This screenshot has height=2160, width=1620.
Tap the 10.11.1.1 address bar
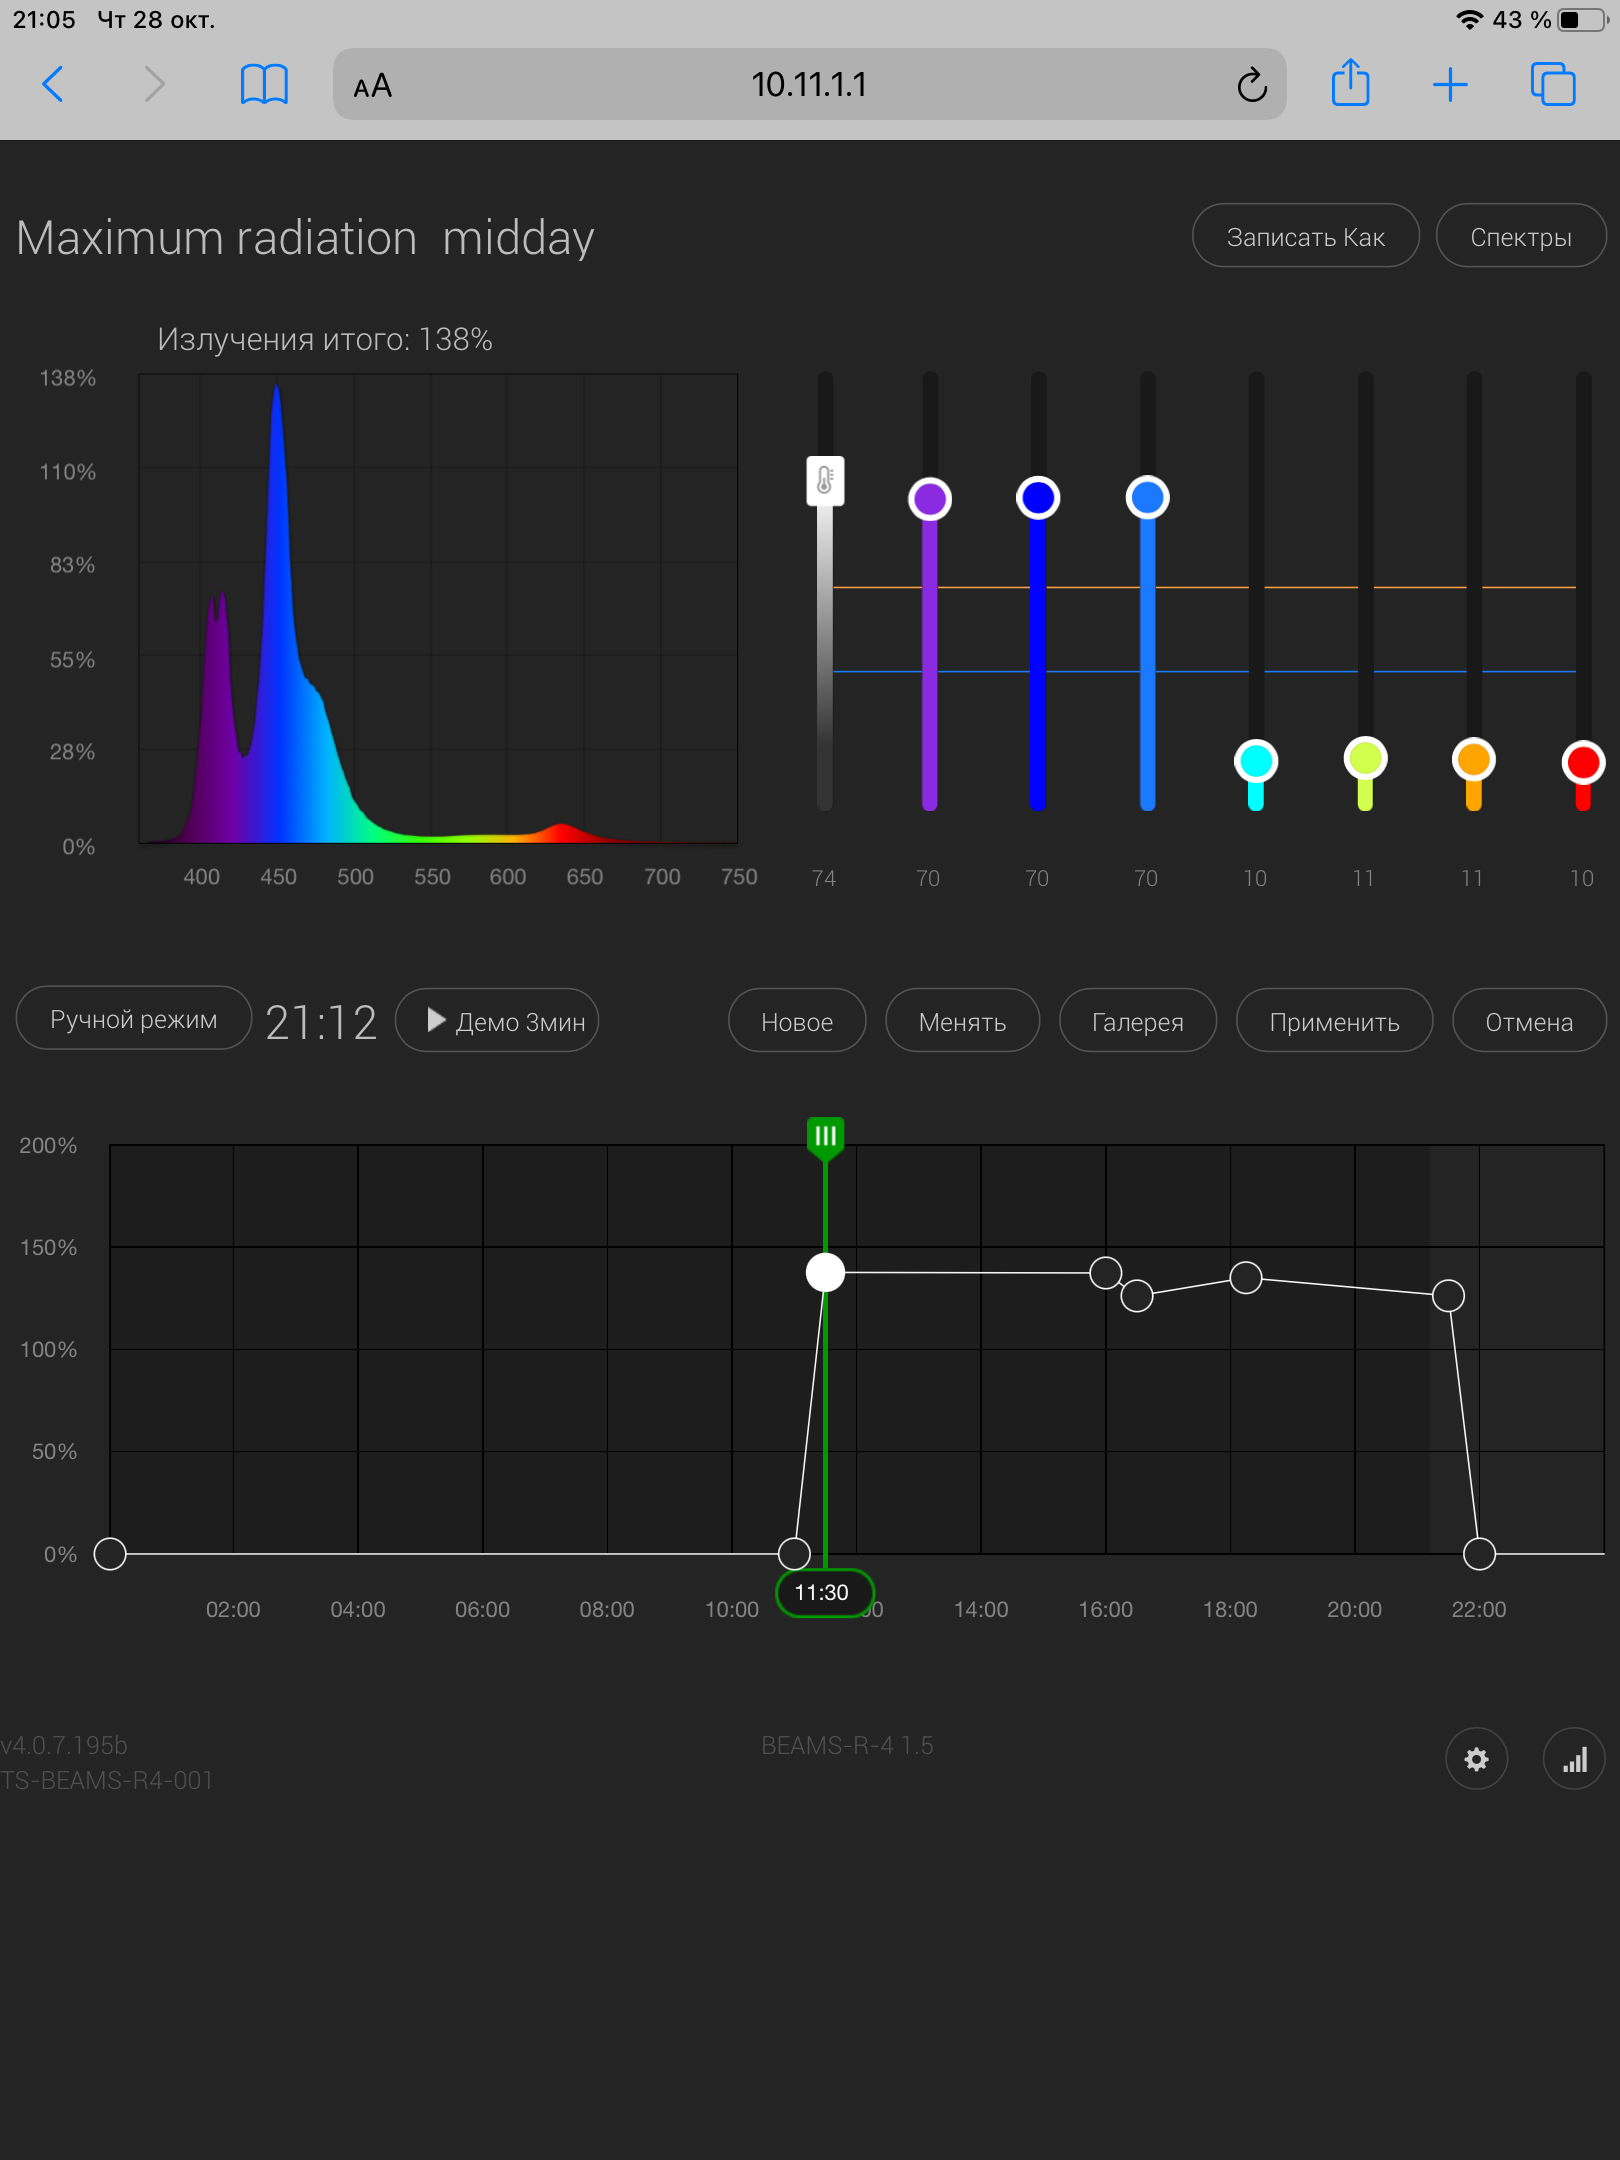coord(808,85)
